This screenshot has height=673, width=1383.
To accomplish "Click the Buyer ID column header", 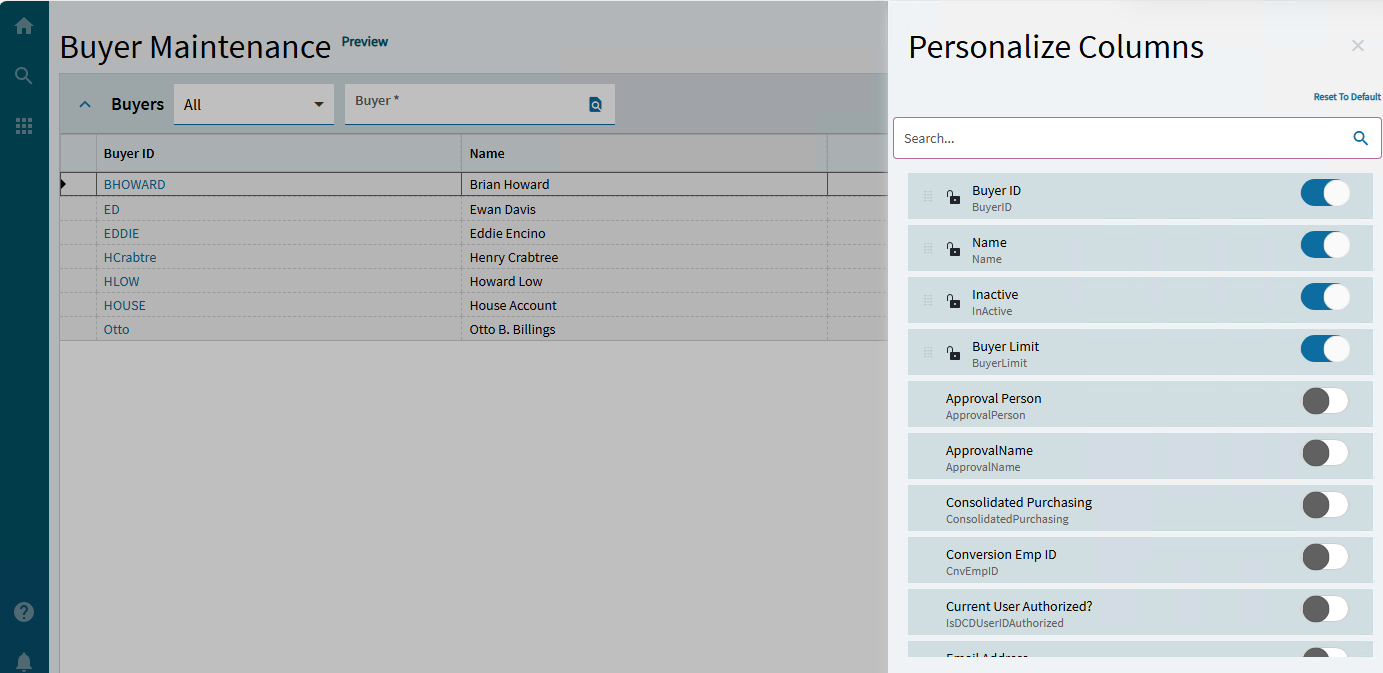I will point(130,154).
